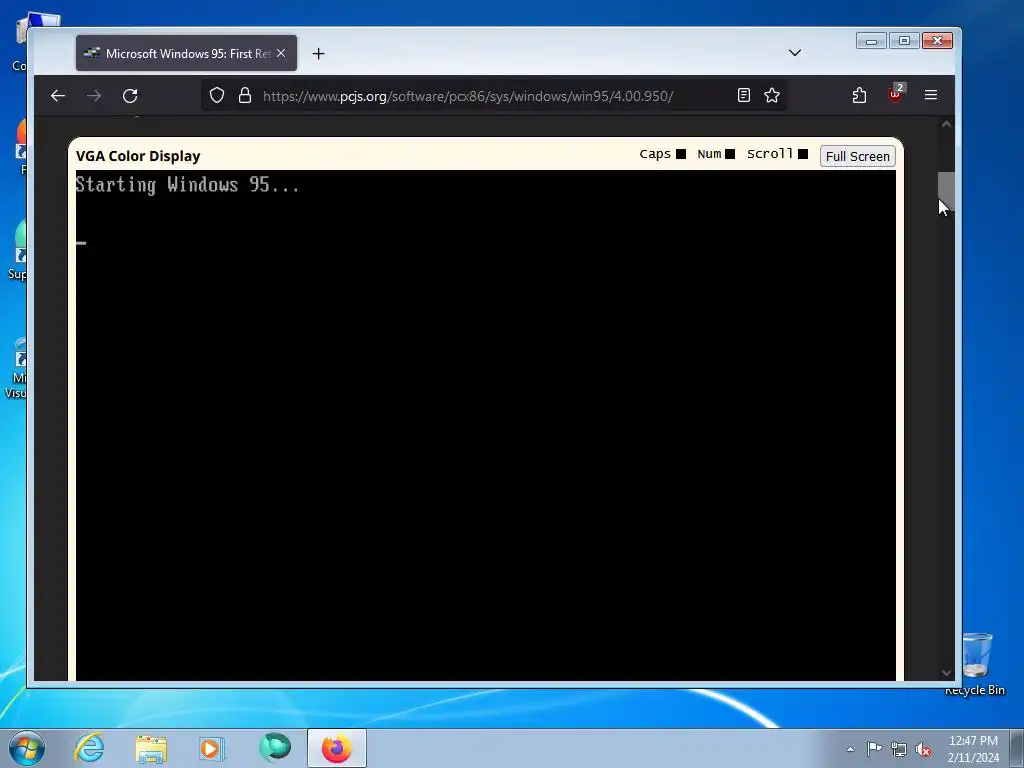Screen dimensions: 1024x768
Task: Open the Extensions puzzle icon
Action: pos(859,95)
